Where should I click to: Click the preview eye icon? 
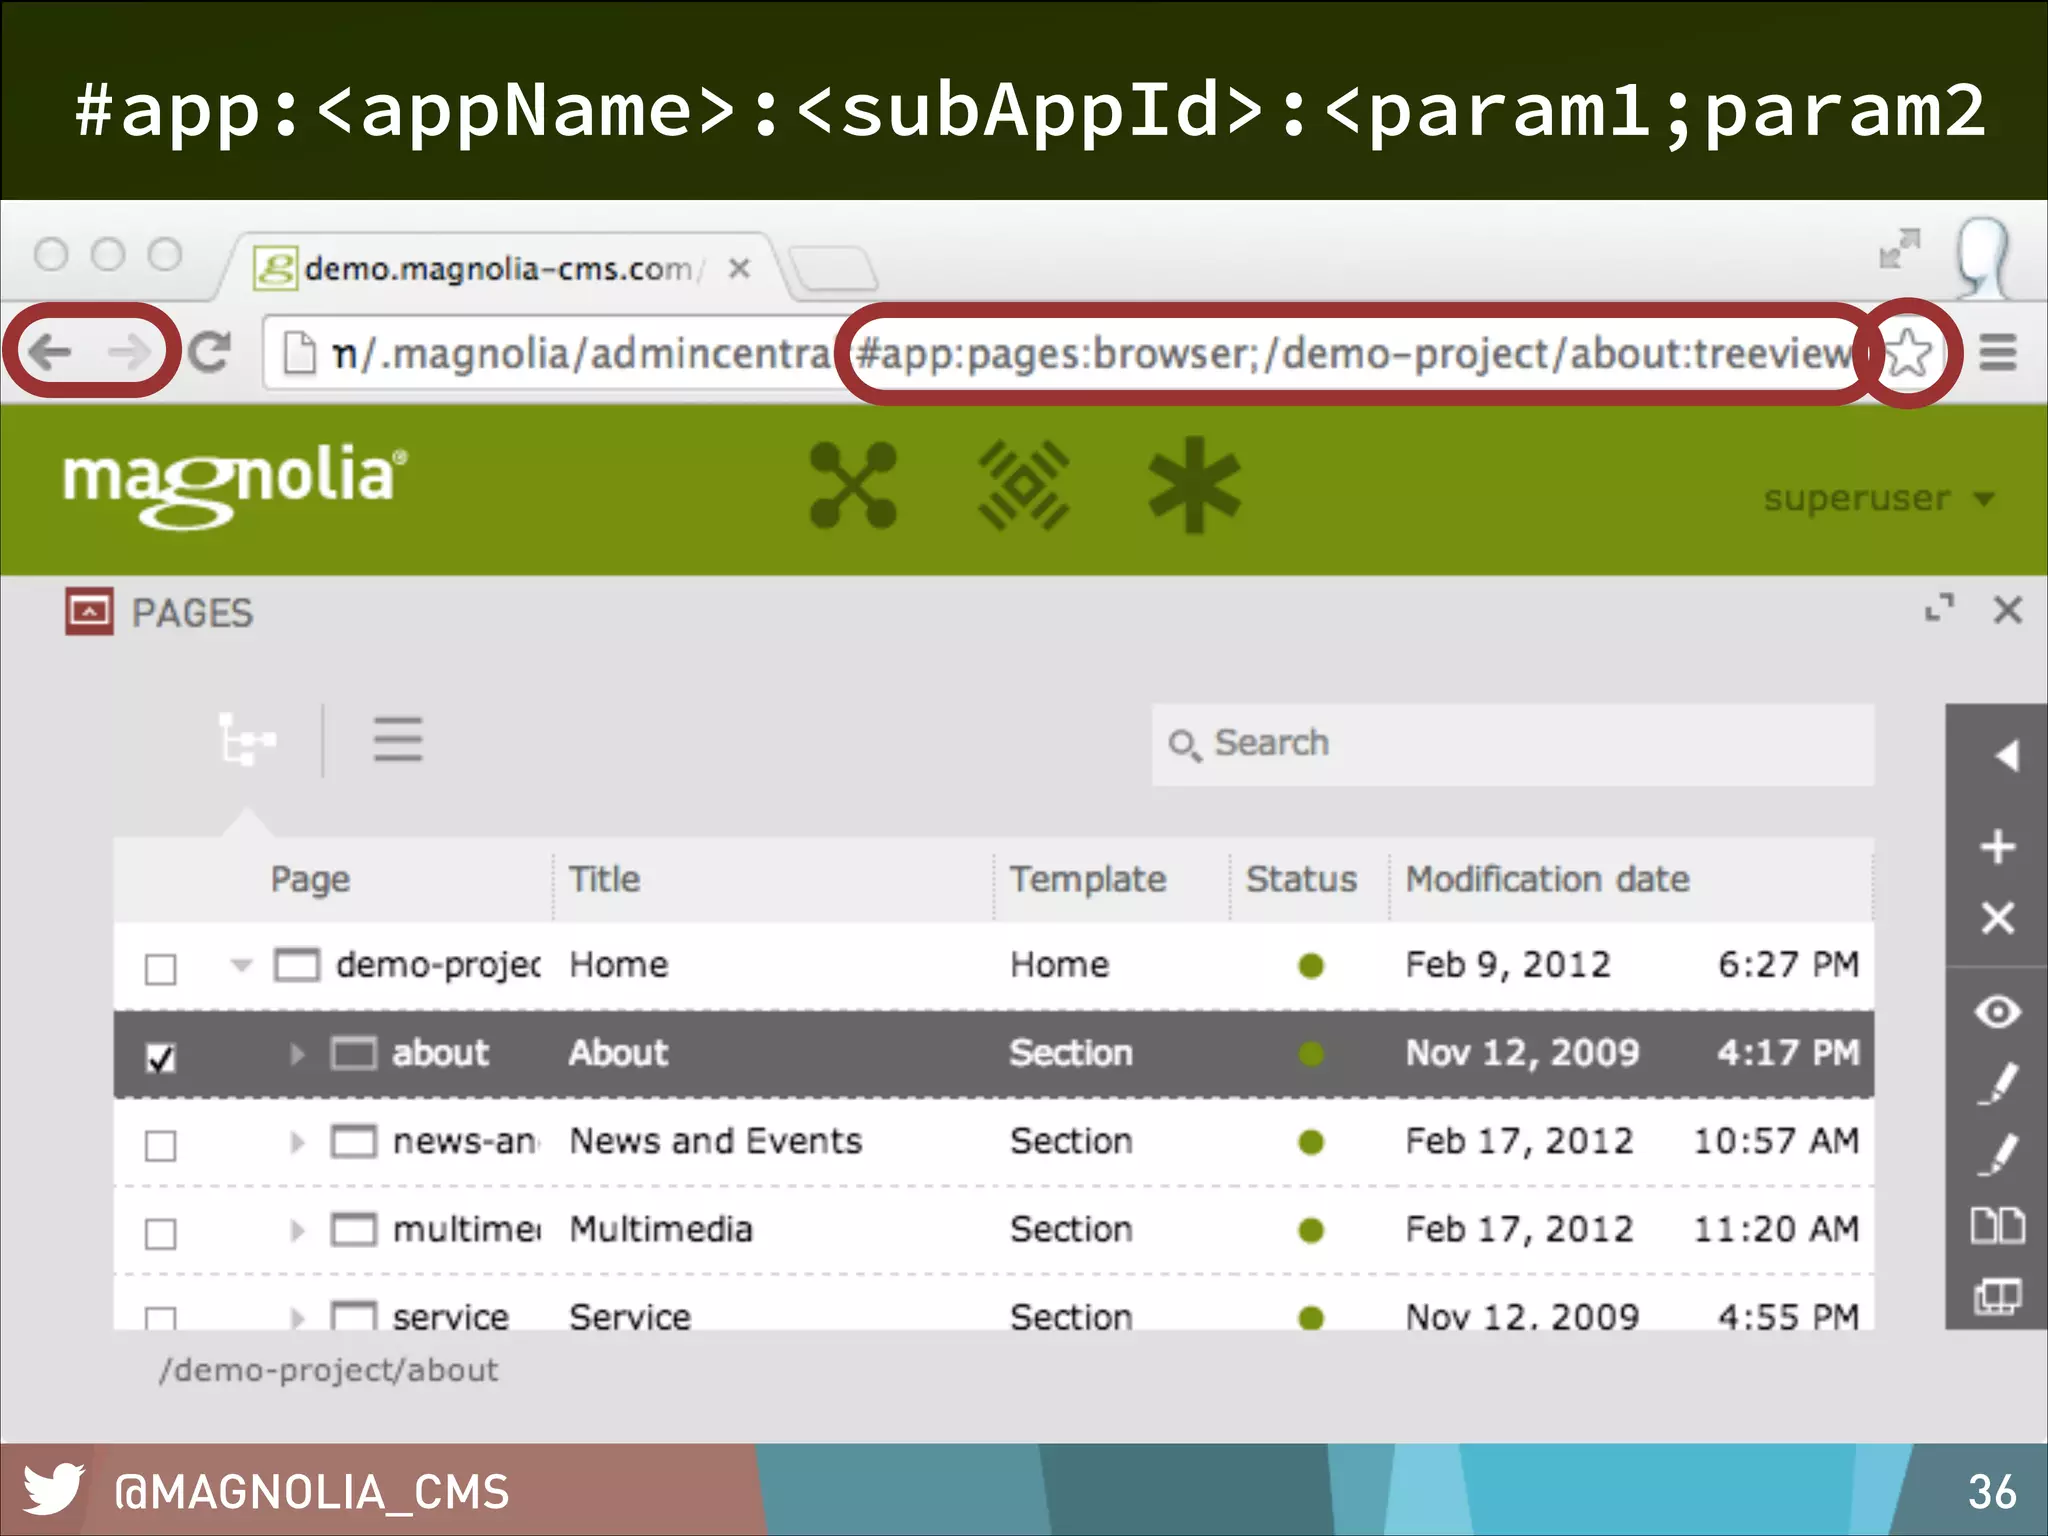pyautogui.click(x=1997, y=1012)
